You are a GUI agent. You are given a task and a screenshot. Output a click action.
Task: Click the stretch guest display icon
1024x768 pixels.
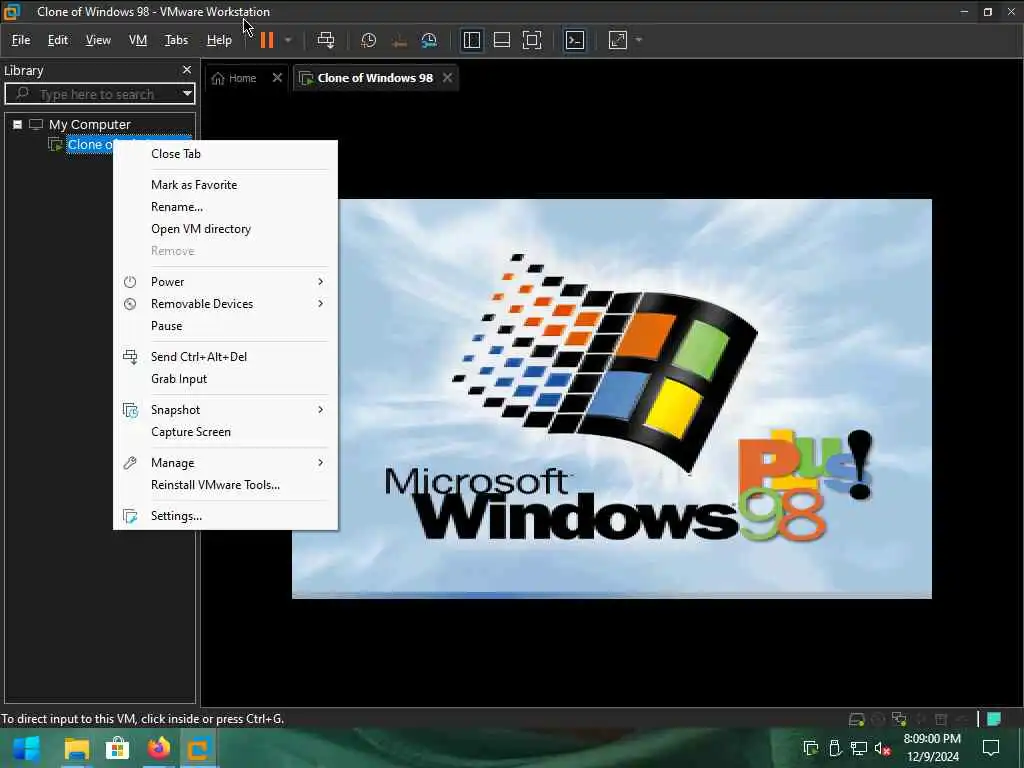pyautogui.click(x=618, y=40)
